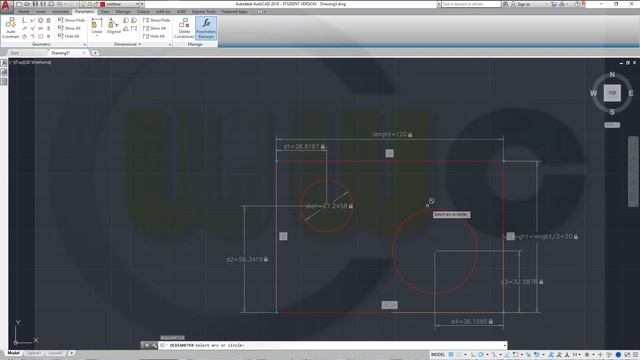
Task: Toggle MODEL space button in status bar
Action: [438, 355]
